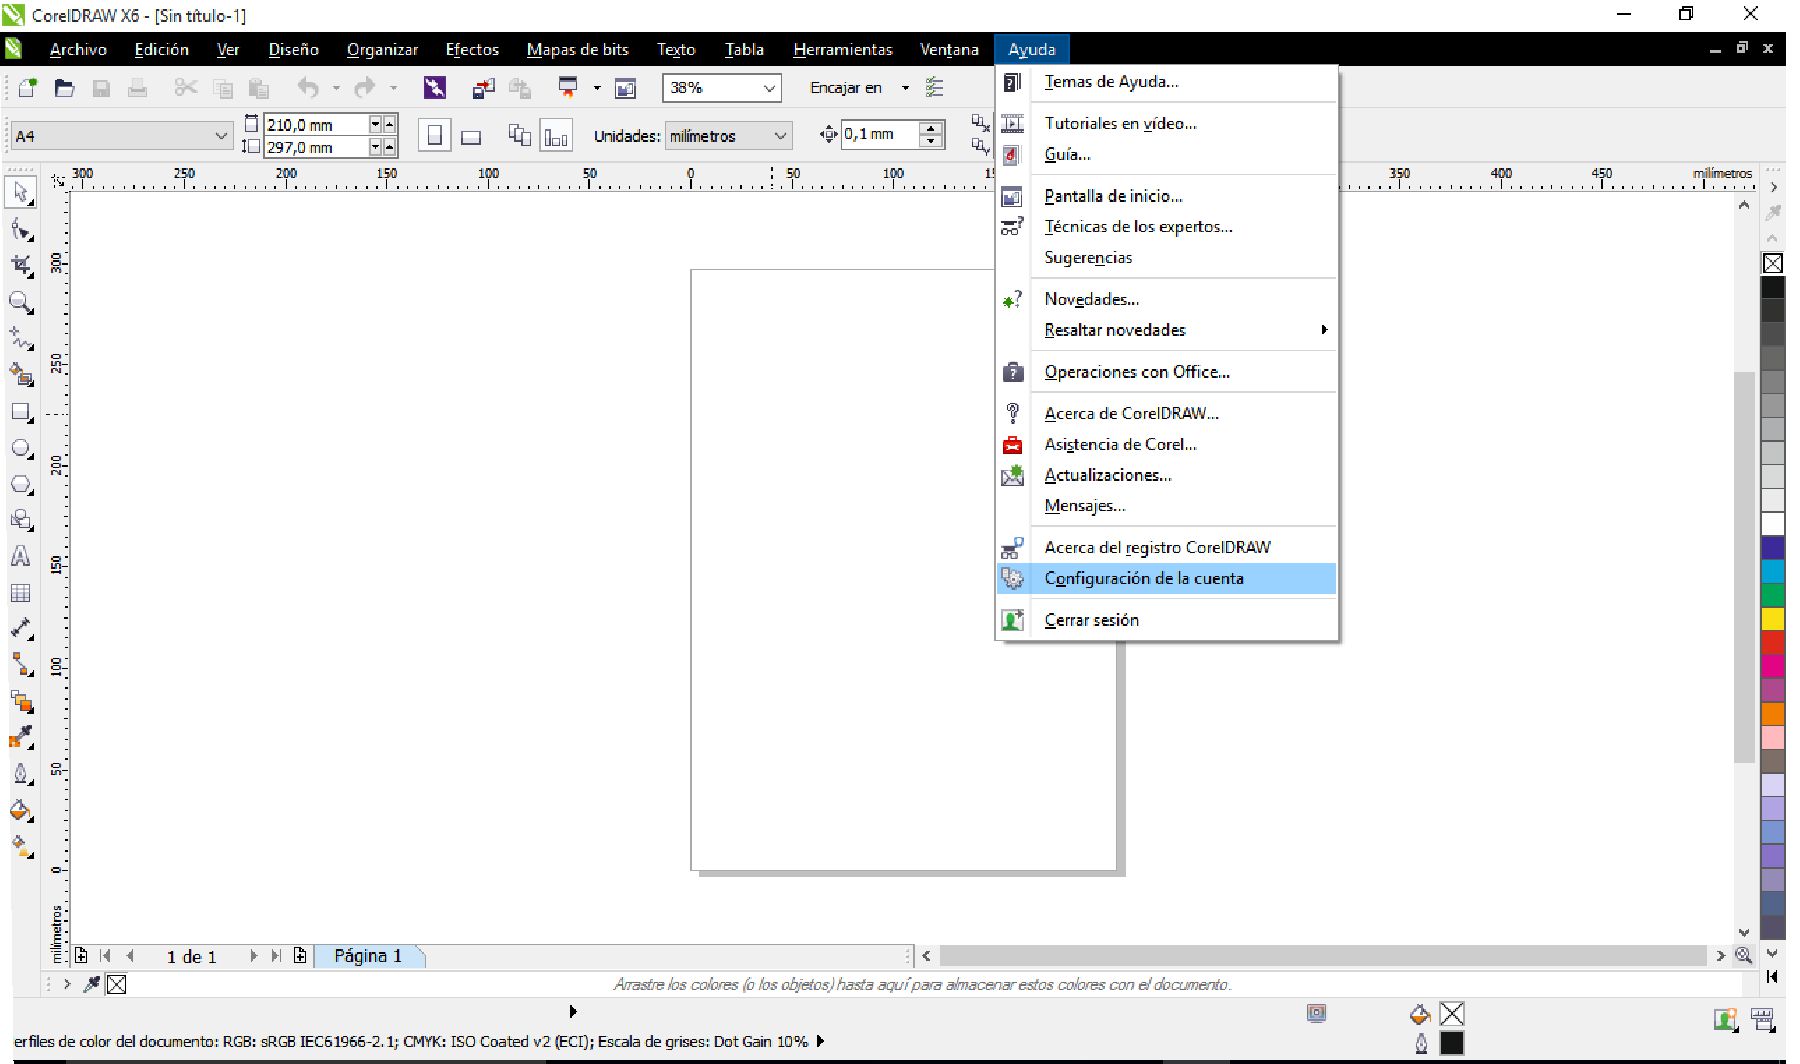Expand Resaltar novedades submenu arrow

1324,330
